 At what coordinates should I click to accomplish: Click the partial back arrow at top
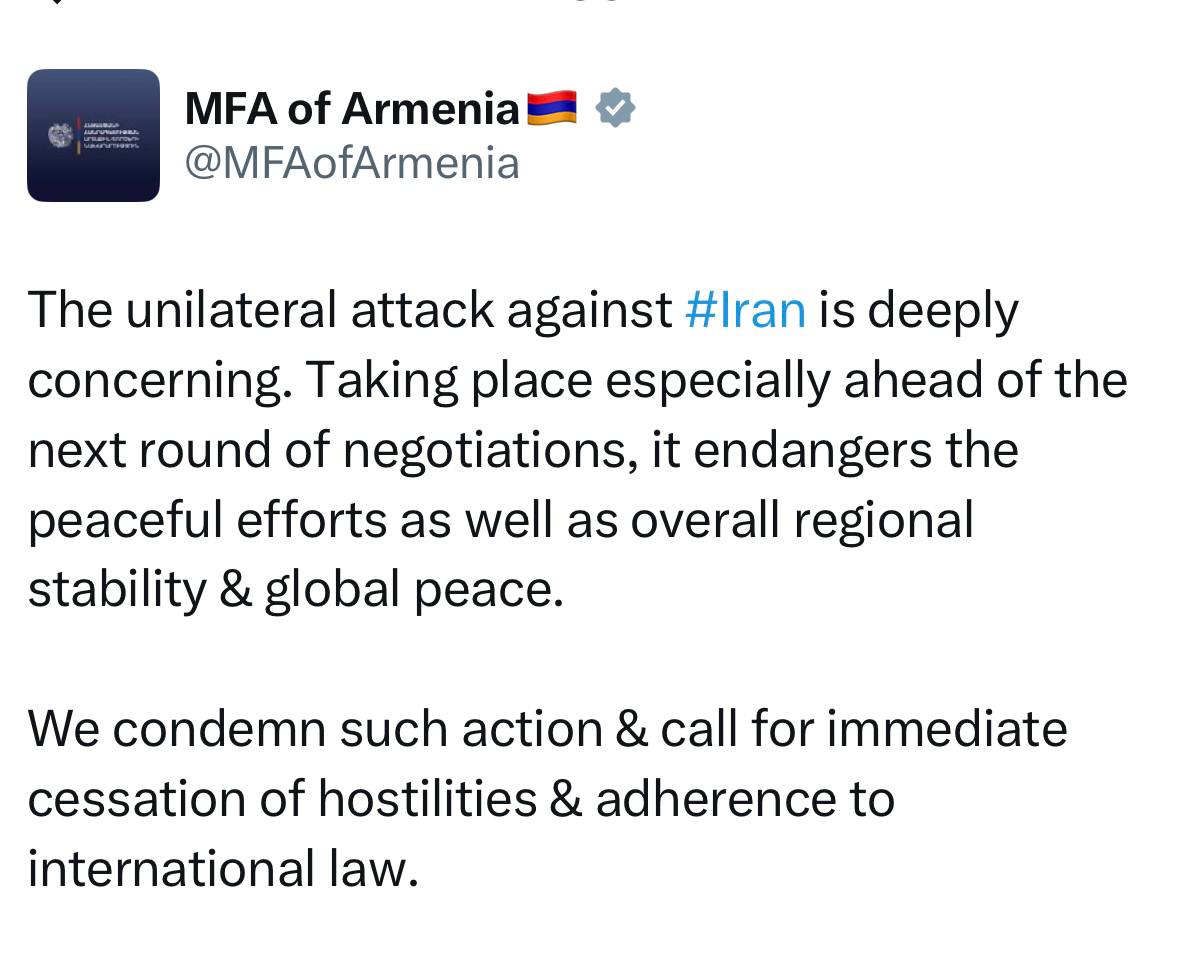(x=58, y=2)
